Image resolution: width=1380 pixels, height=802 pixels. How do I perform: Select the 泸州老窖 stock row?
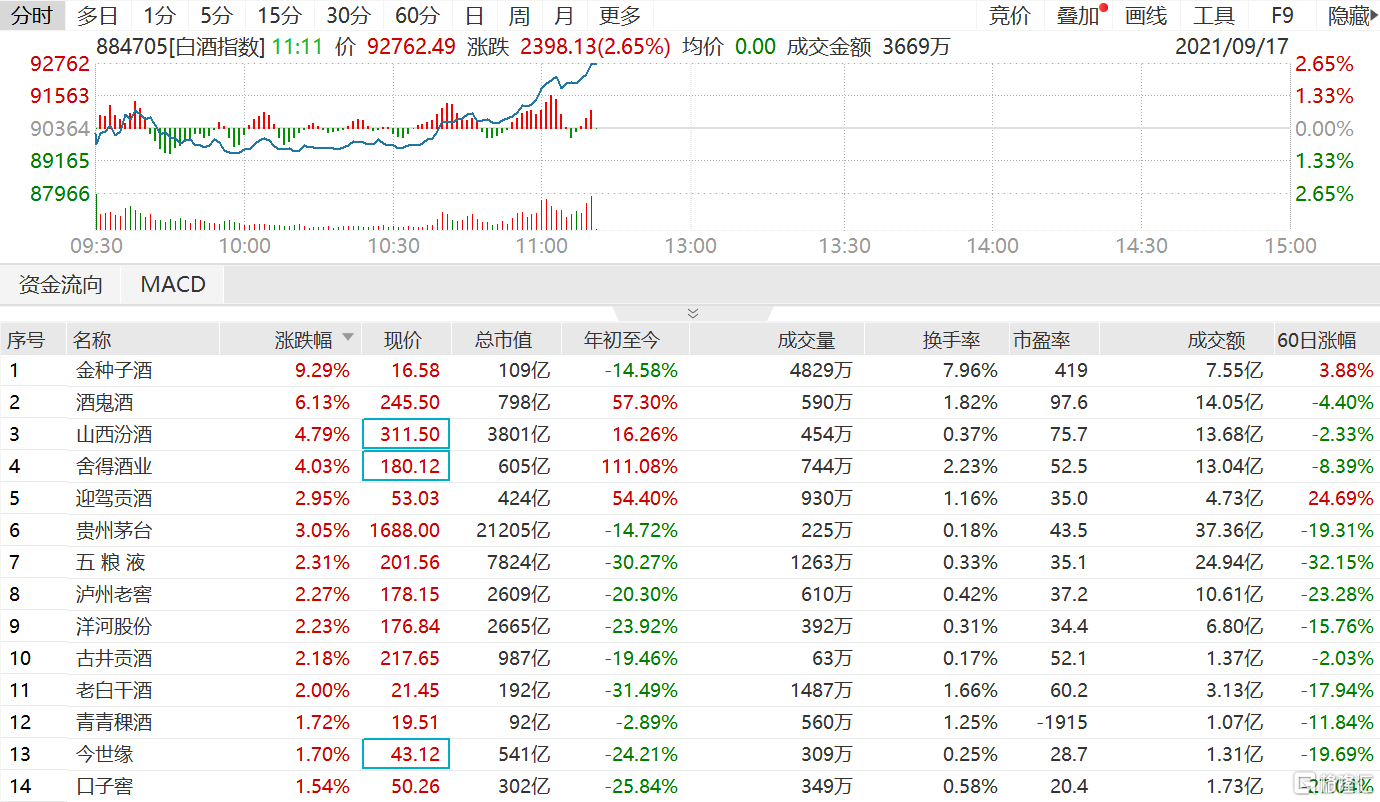[x=690, y=594]
